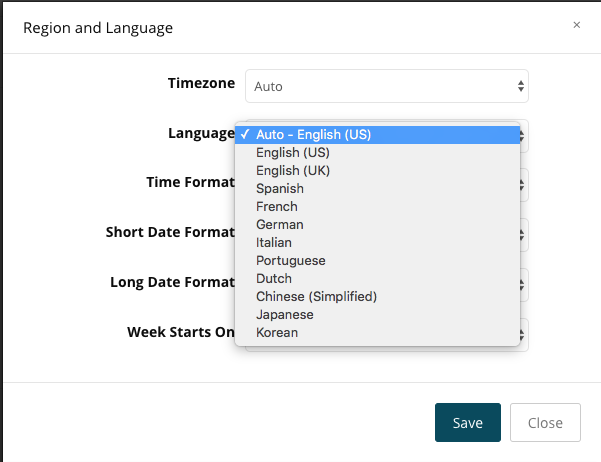601x462 pixels.
Task: Pick Spanish from the language list
Action: tap(377, 189)
